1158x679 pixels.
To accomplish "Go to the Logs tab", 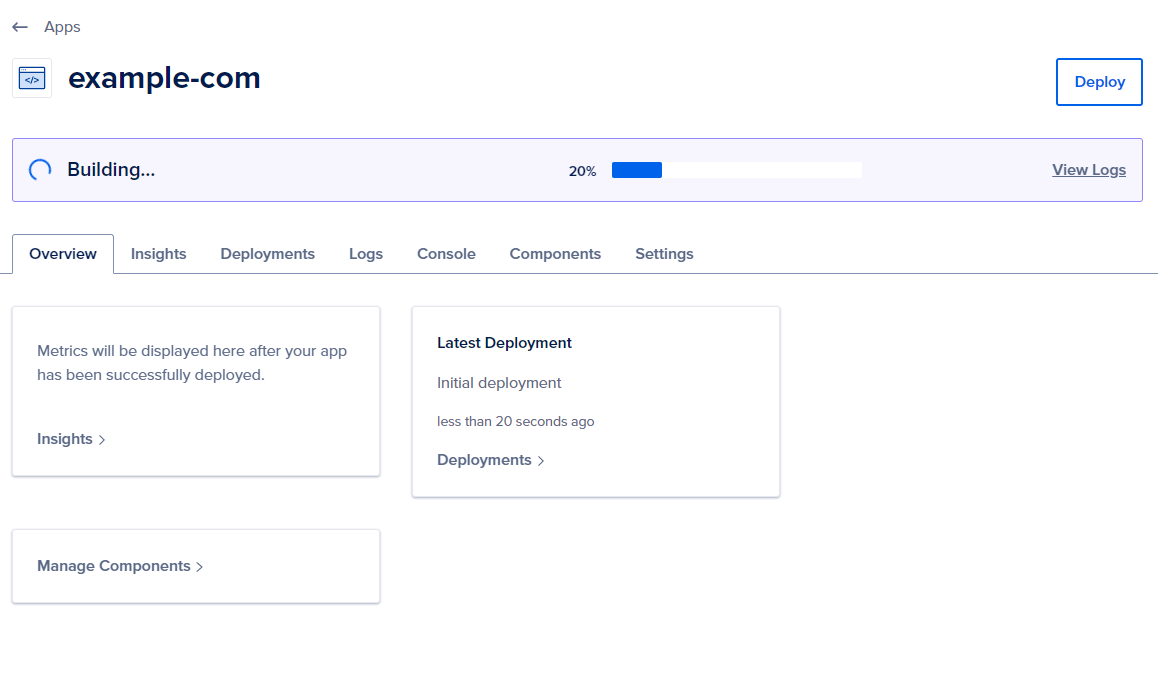I will [365, 254].
